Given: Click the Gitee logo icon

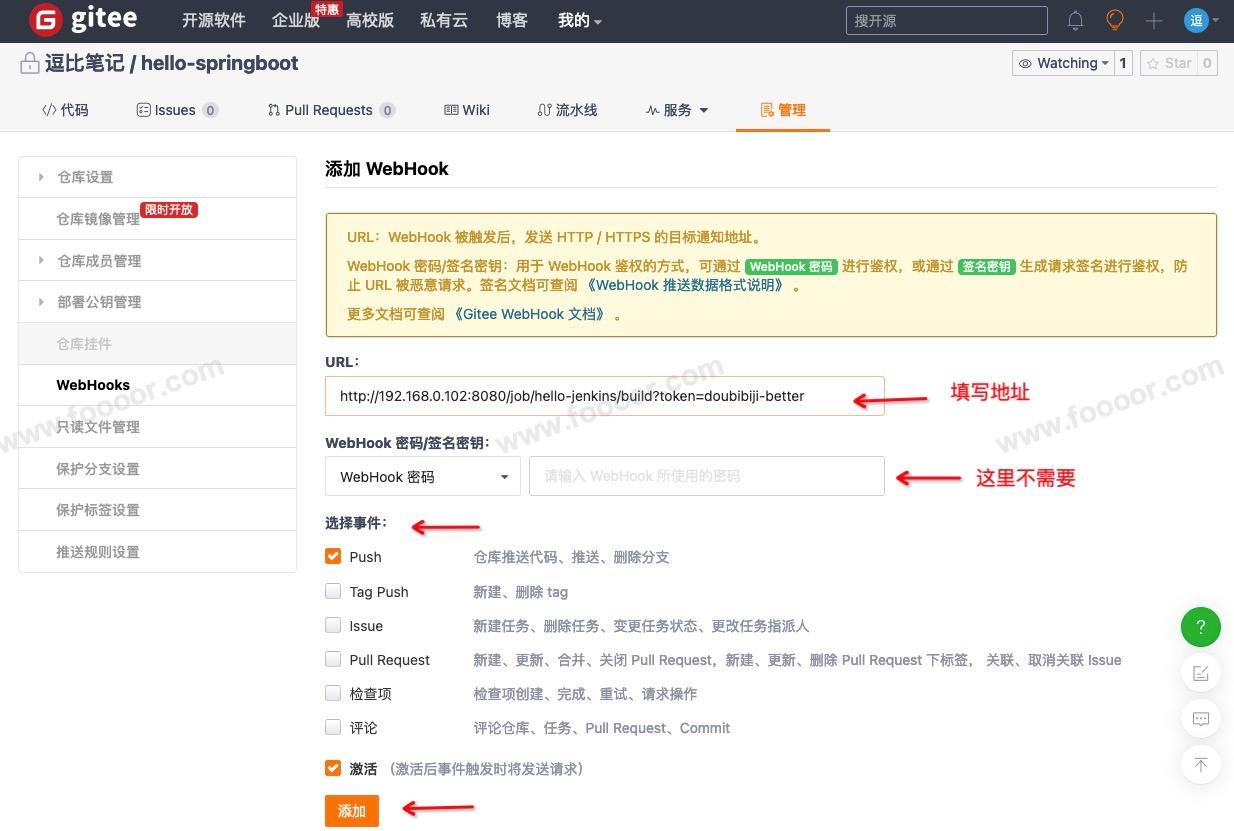Looking at the screenshot, I should [46, 20].
